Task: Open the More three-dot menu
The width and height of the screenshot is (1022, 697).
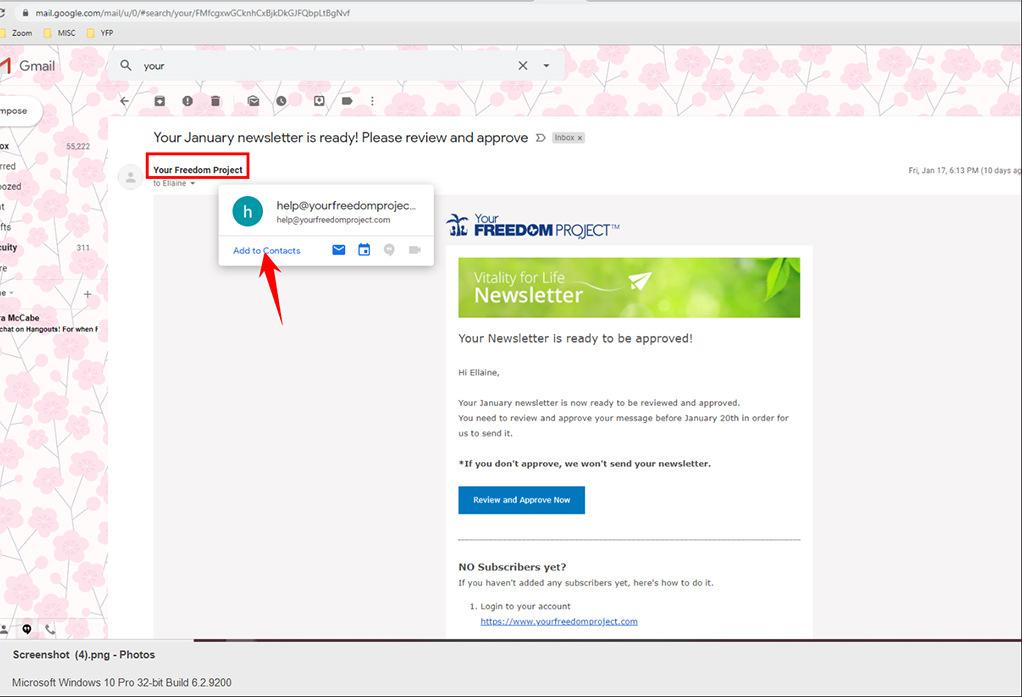Action: [372, 101]
